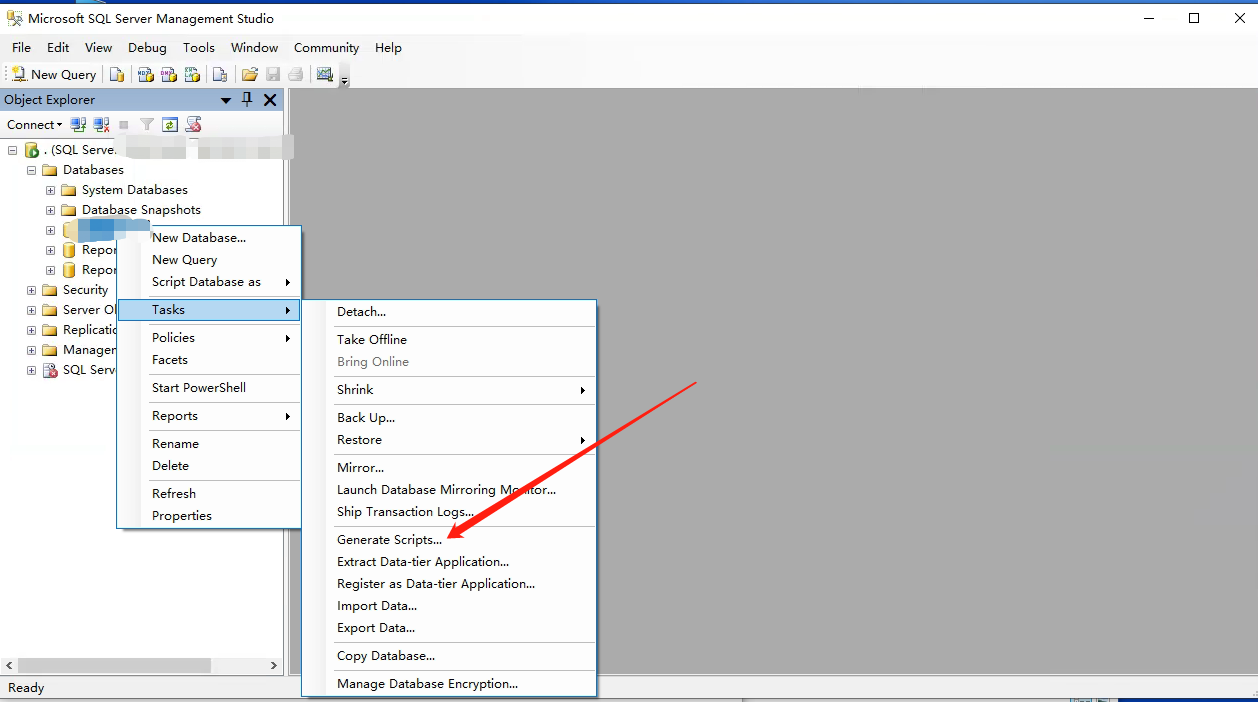Click the Disconnect server icon in Object Explorer
The width and height of the screenshot is (1258, 702).
100,124
